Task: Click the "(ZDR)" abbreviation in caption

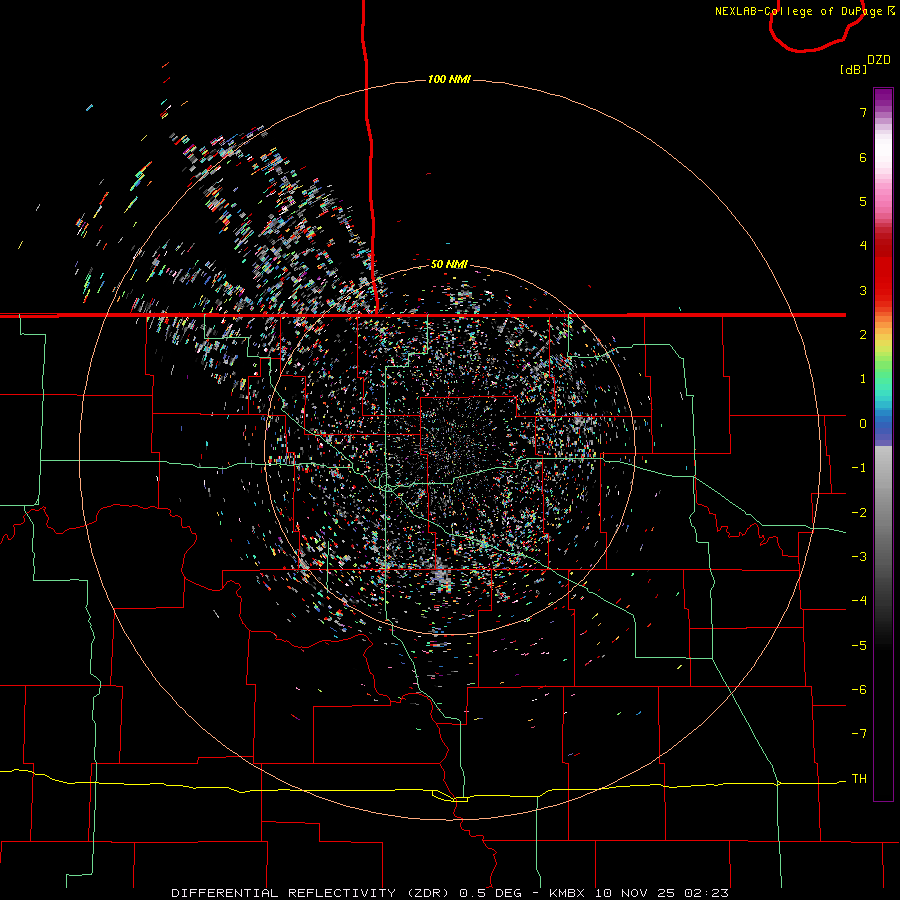Action: (429, 893)
